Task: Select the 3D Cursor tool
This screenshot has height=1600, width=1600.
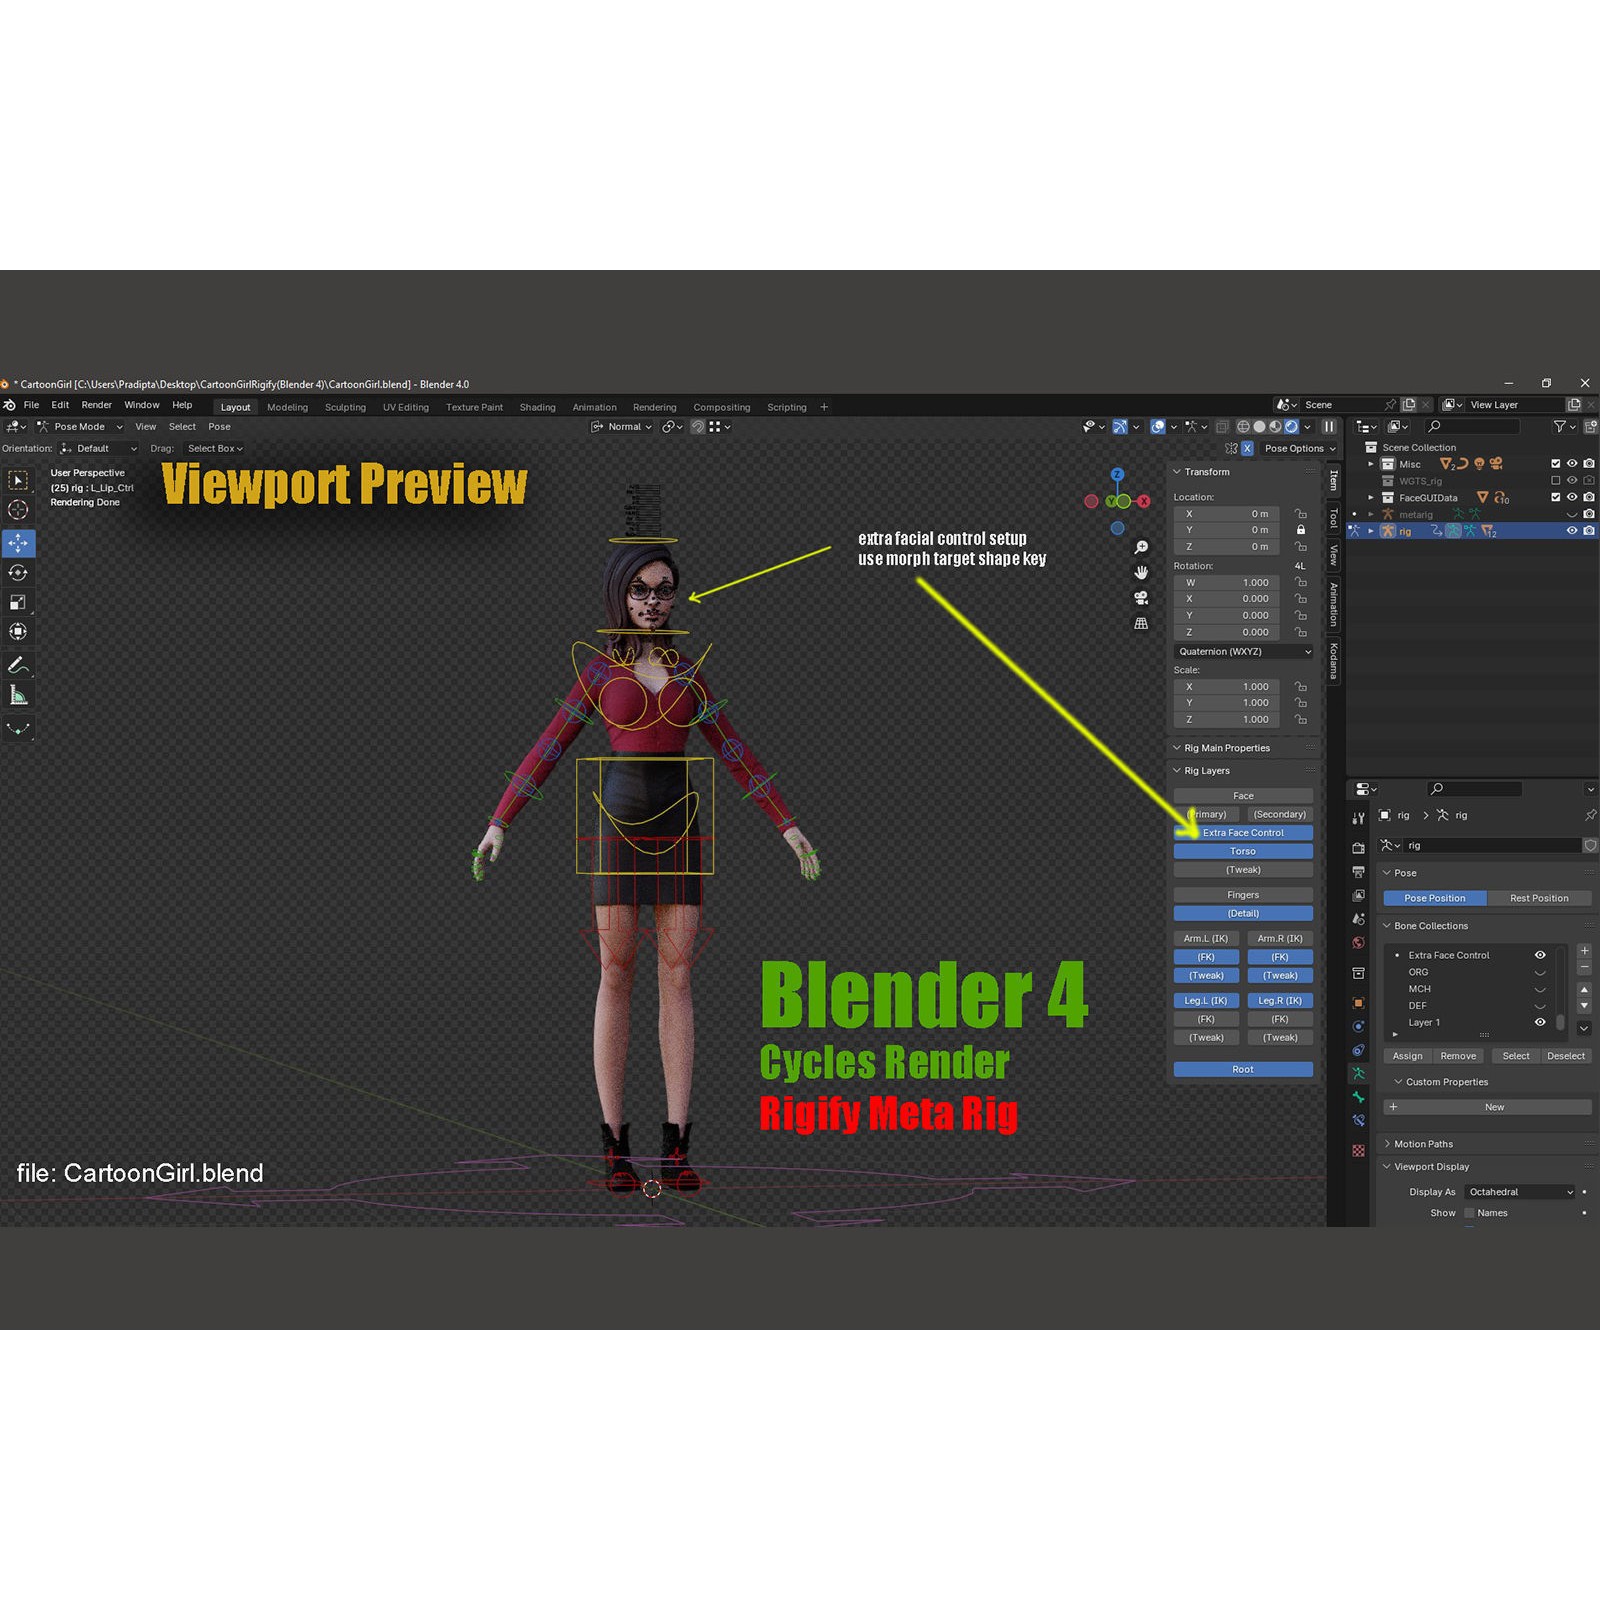Action: point(18,510)
